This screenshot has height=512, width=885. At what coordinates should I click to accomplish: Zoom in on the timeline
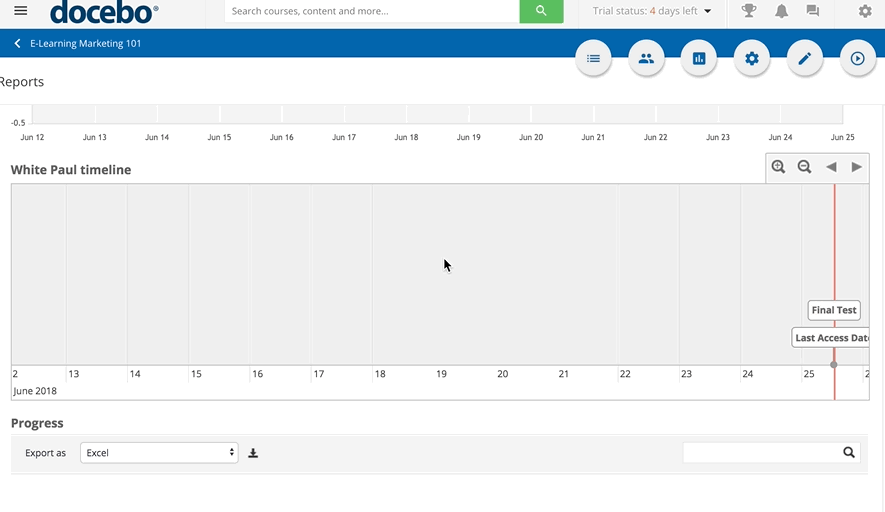coord(778,167)
